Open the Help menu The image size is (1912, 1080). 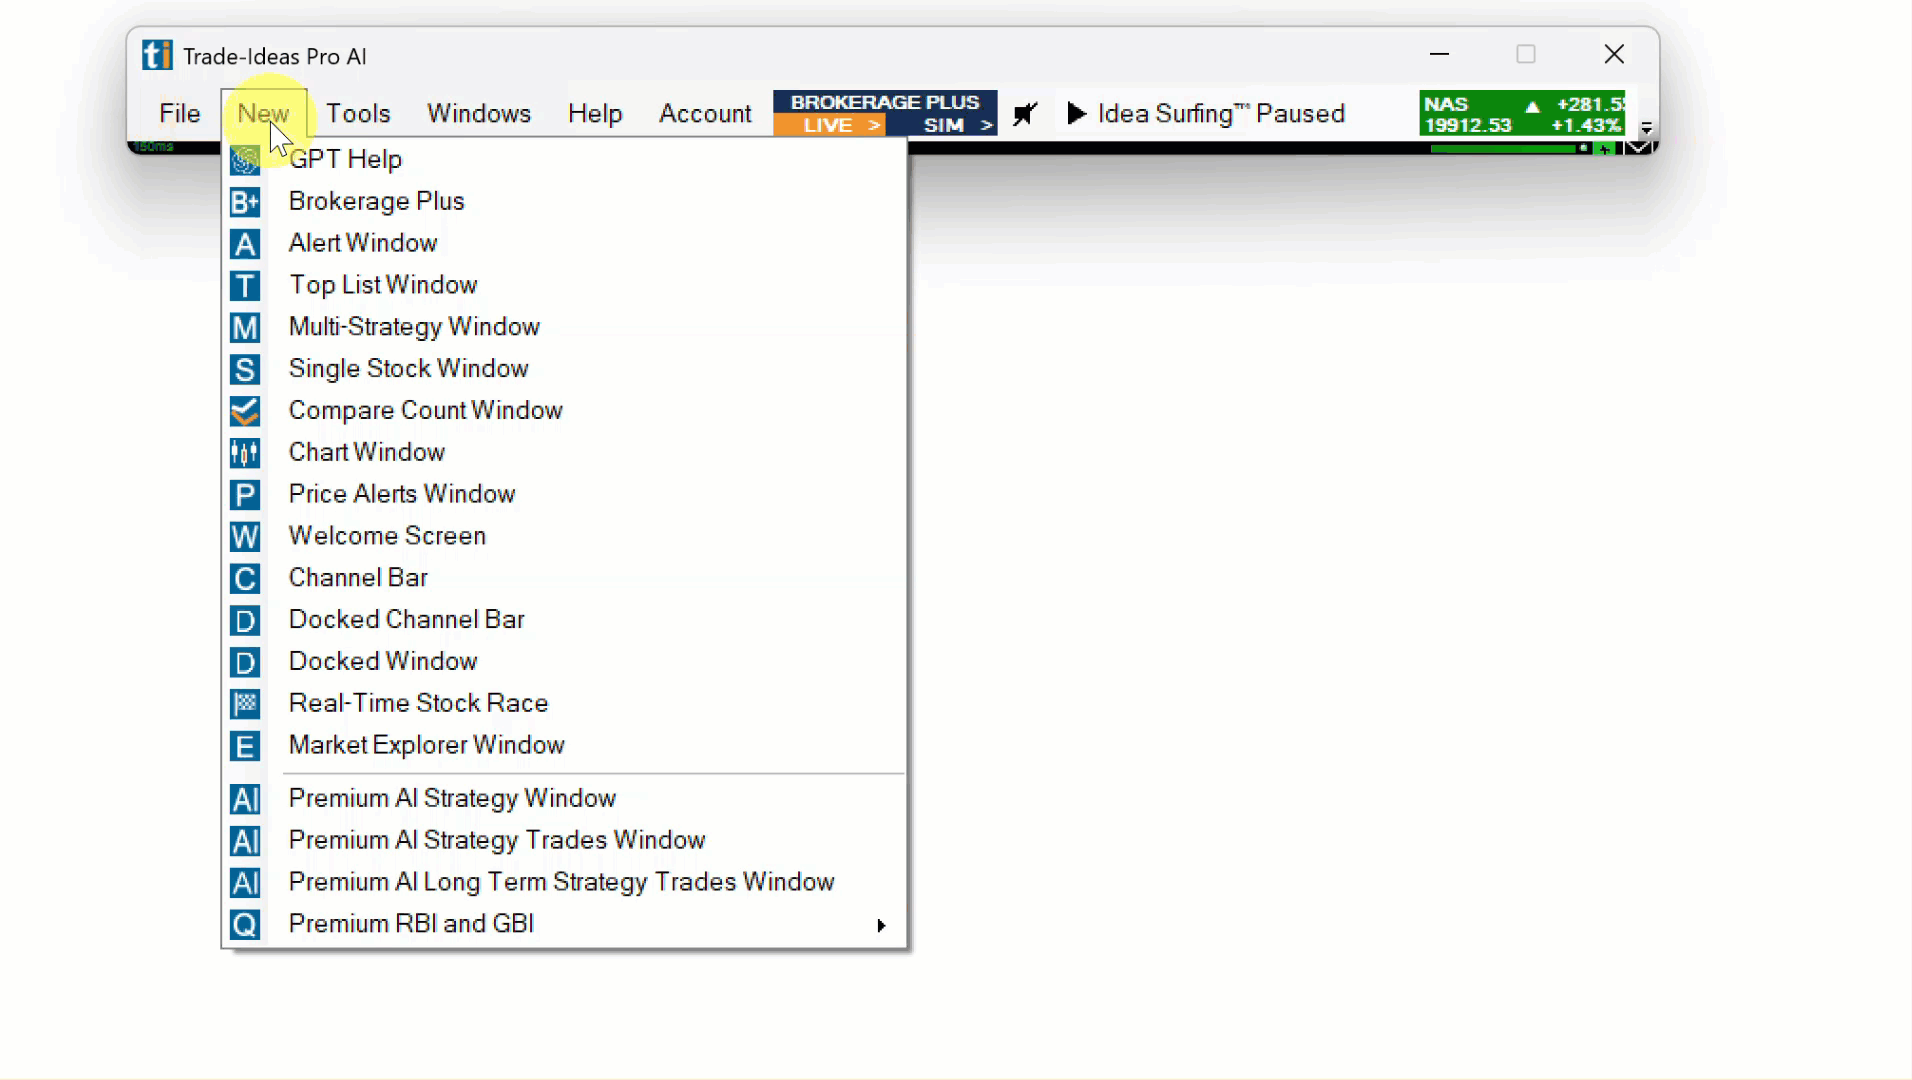pyautogui.click(x=595, y=114)
